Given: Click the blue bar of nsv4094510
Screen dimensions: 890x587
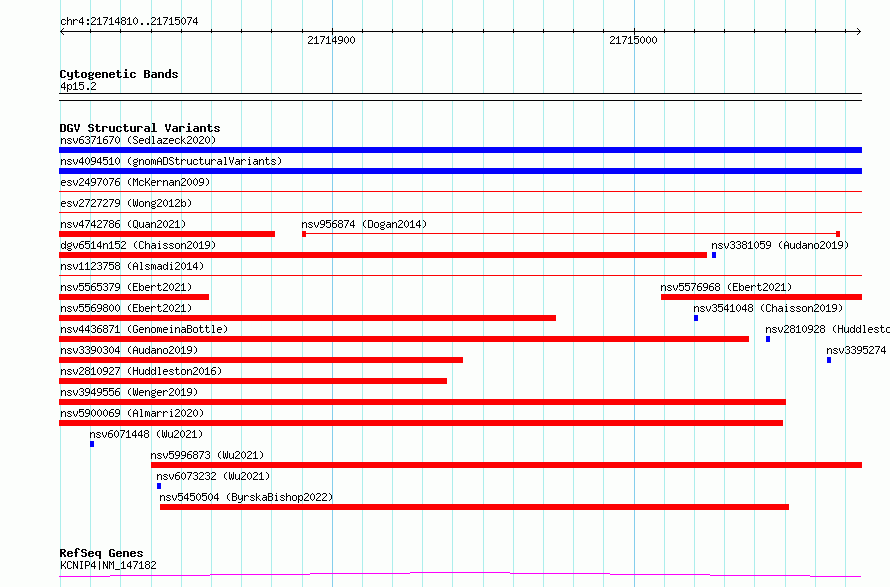Looking at the screenshot, I should [x=460, y=171].
